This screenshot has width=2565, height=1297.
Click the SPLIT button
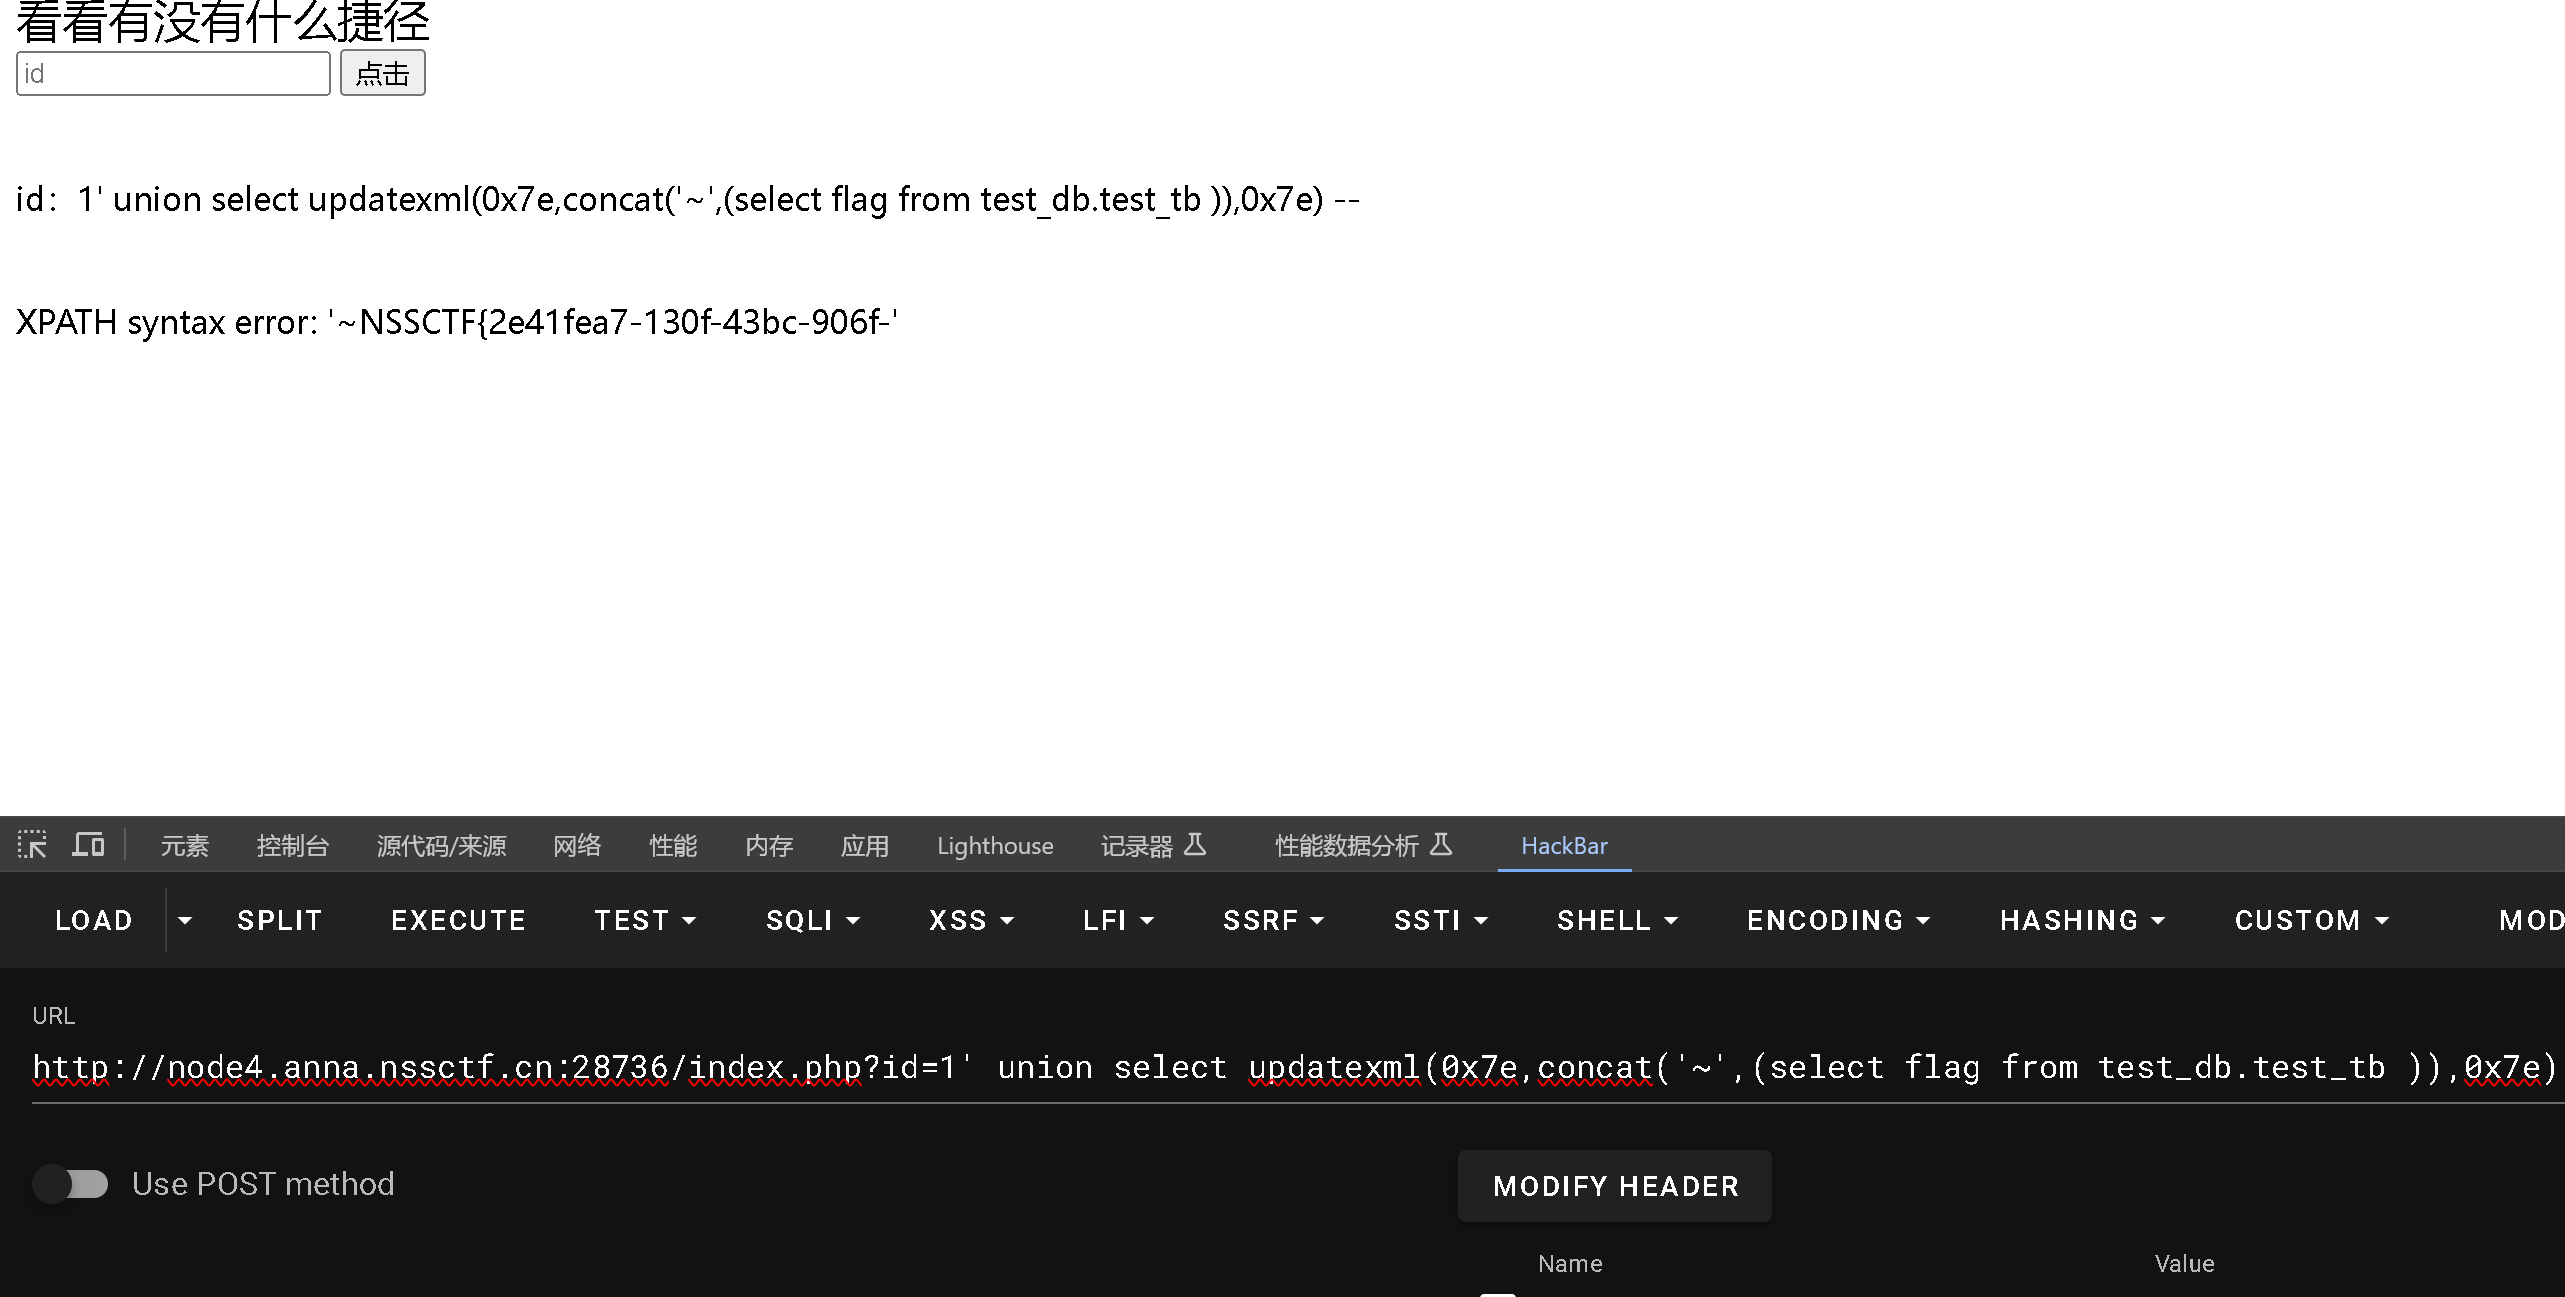279,920
